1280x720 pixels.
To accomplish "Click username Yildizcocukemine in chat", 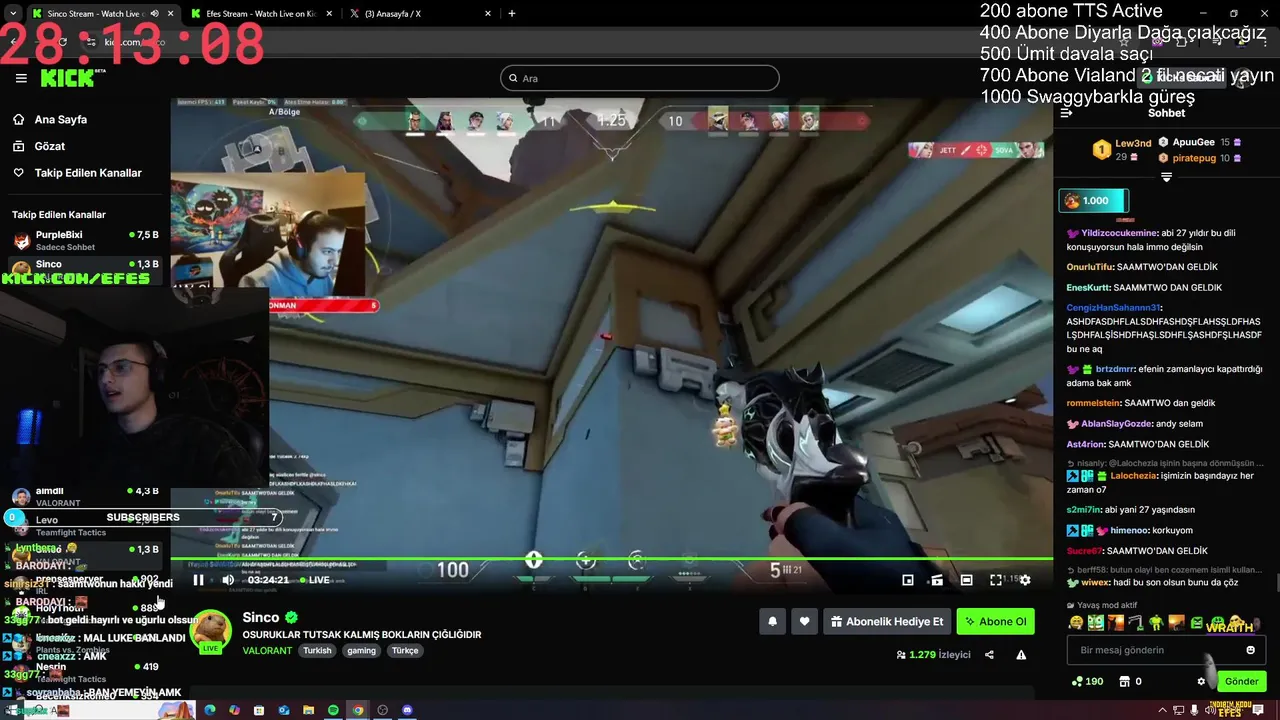I will pyautogui.click(x=1120, y=233).
